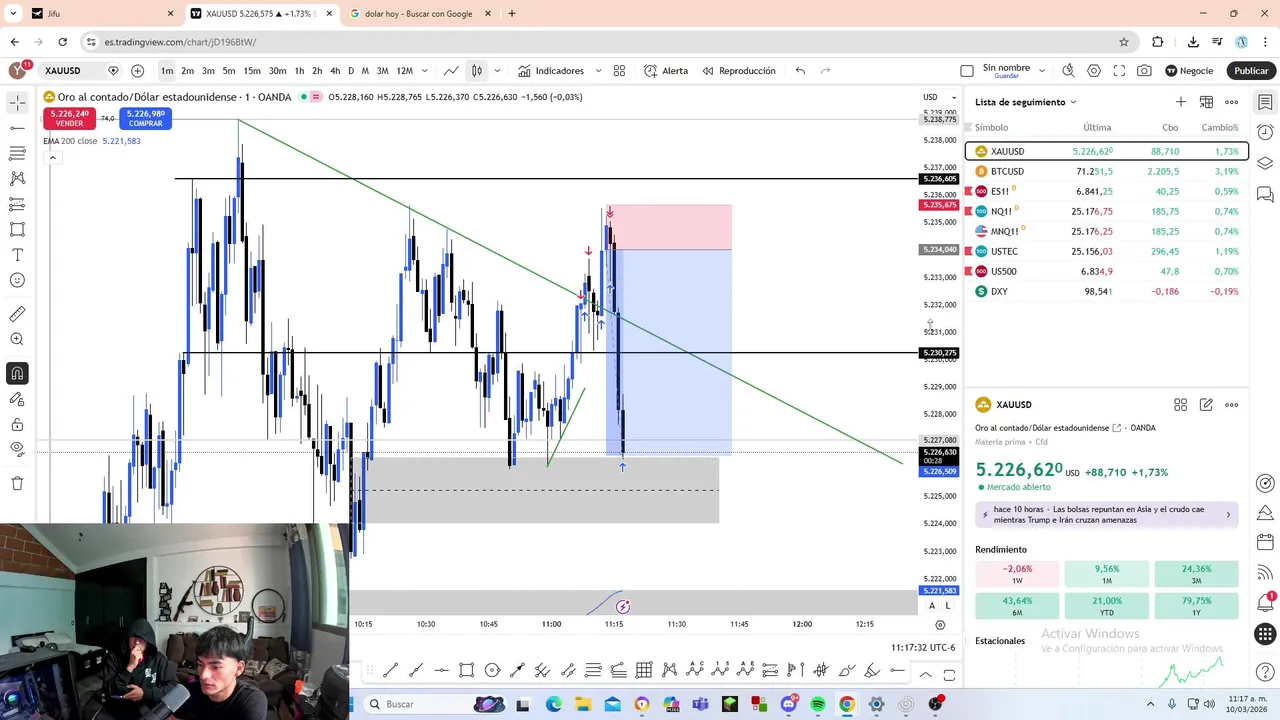Select the candlestick chart type icon

click(x=477, y=71)
